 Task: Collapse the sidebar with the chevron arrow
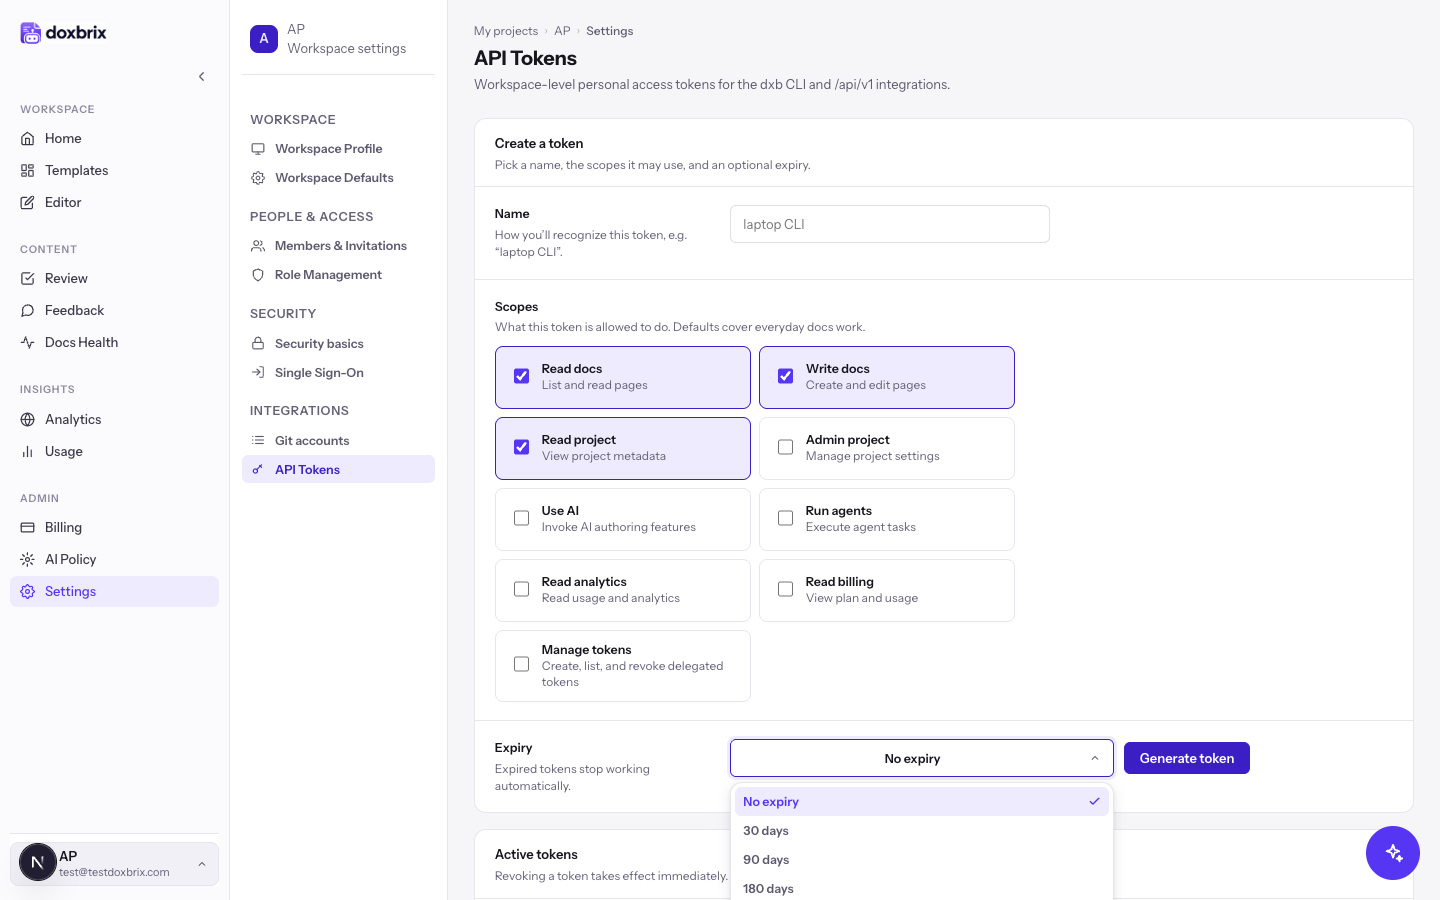coord(202,76)
